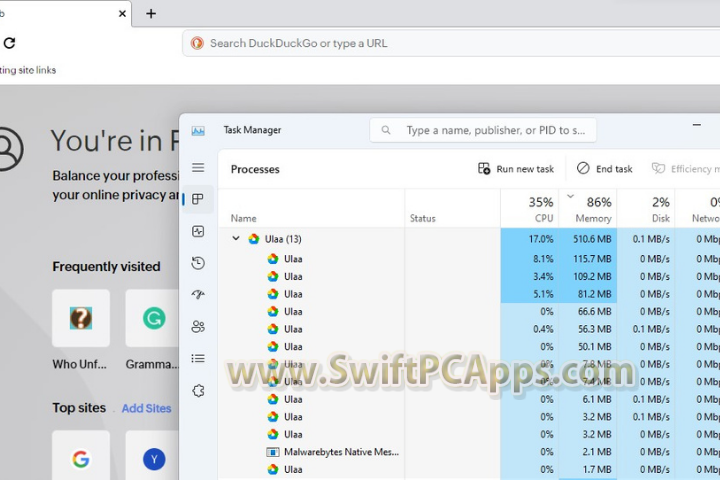Click the DuckDuckGo search address bar

pos(450,43)
